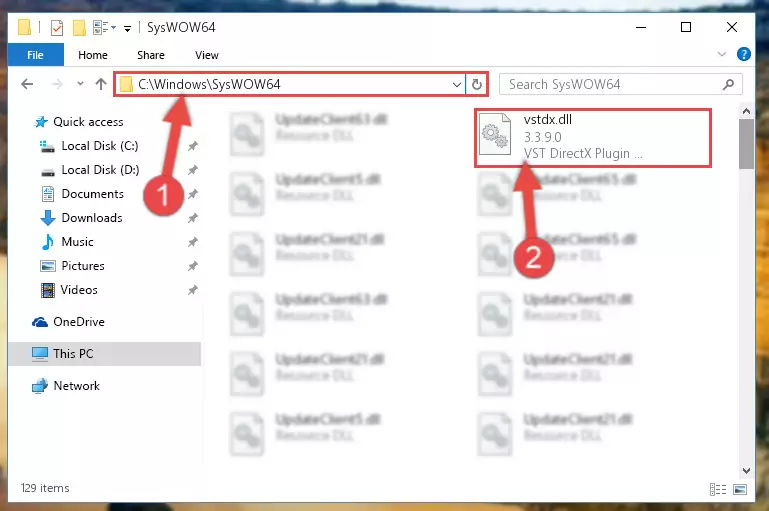Open the File menu tab
769x511 pixels.
point(35,55)
